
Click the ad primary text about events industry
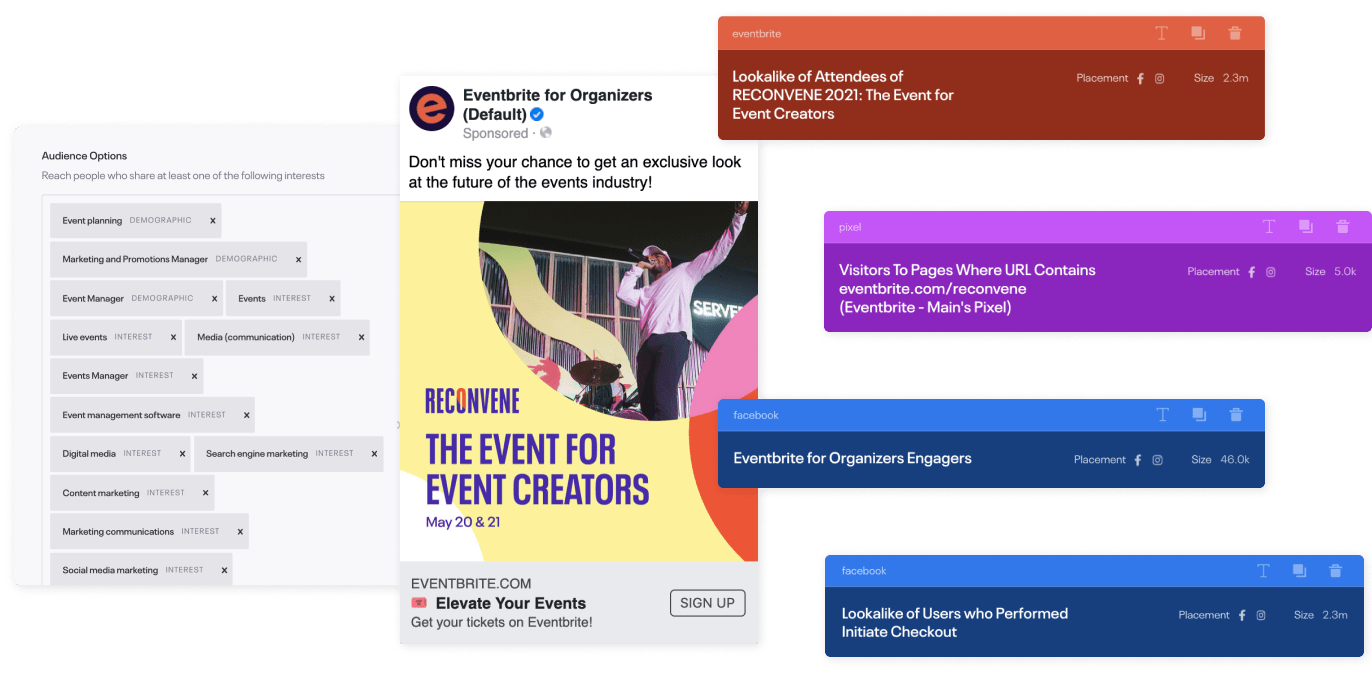[x=575, y=172]
